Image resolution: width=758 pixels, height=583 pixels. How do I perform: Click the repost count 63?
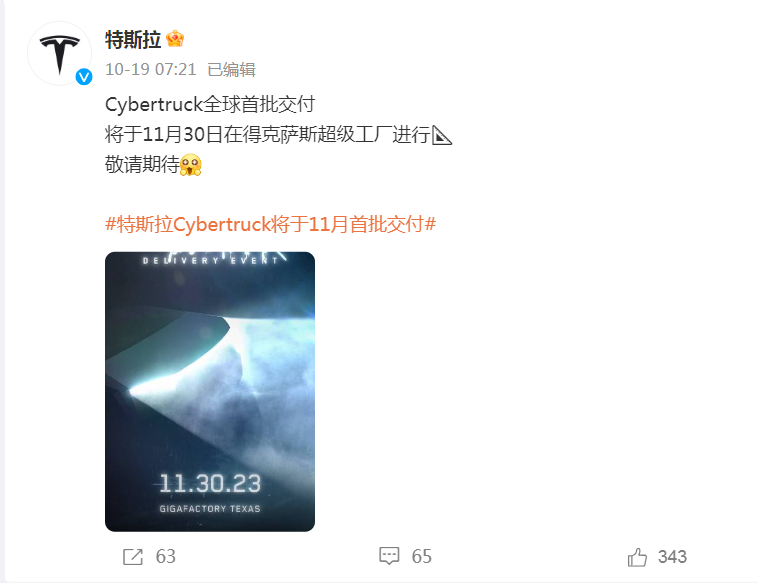click(x=165, y=557)
